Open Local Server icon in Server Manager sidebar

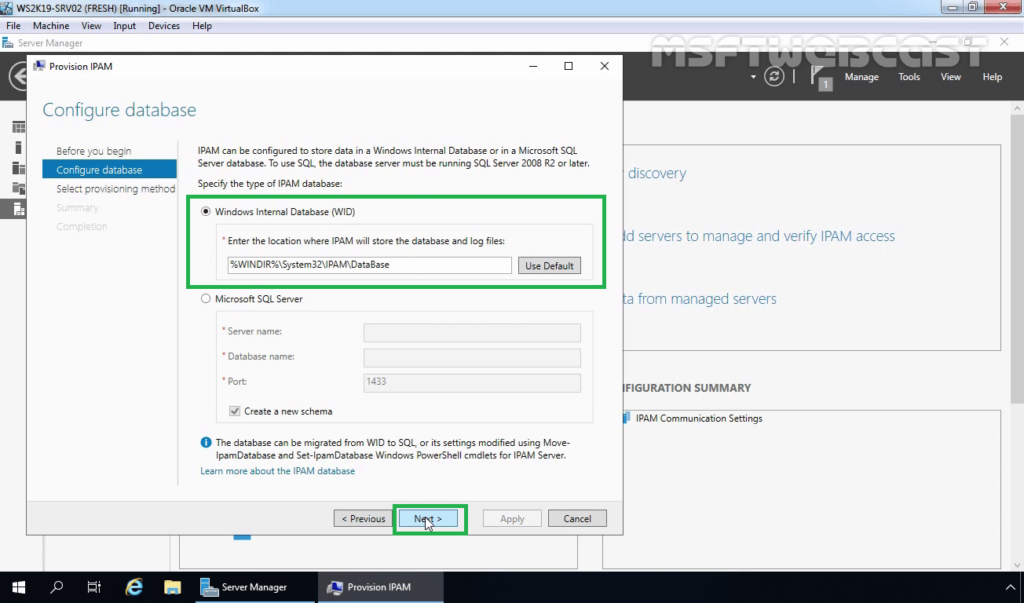click(x=18, y=148)
